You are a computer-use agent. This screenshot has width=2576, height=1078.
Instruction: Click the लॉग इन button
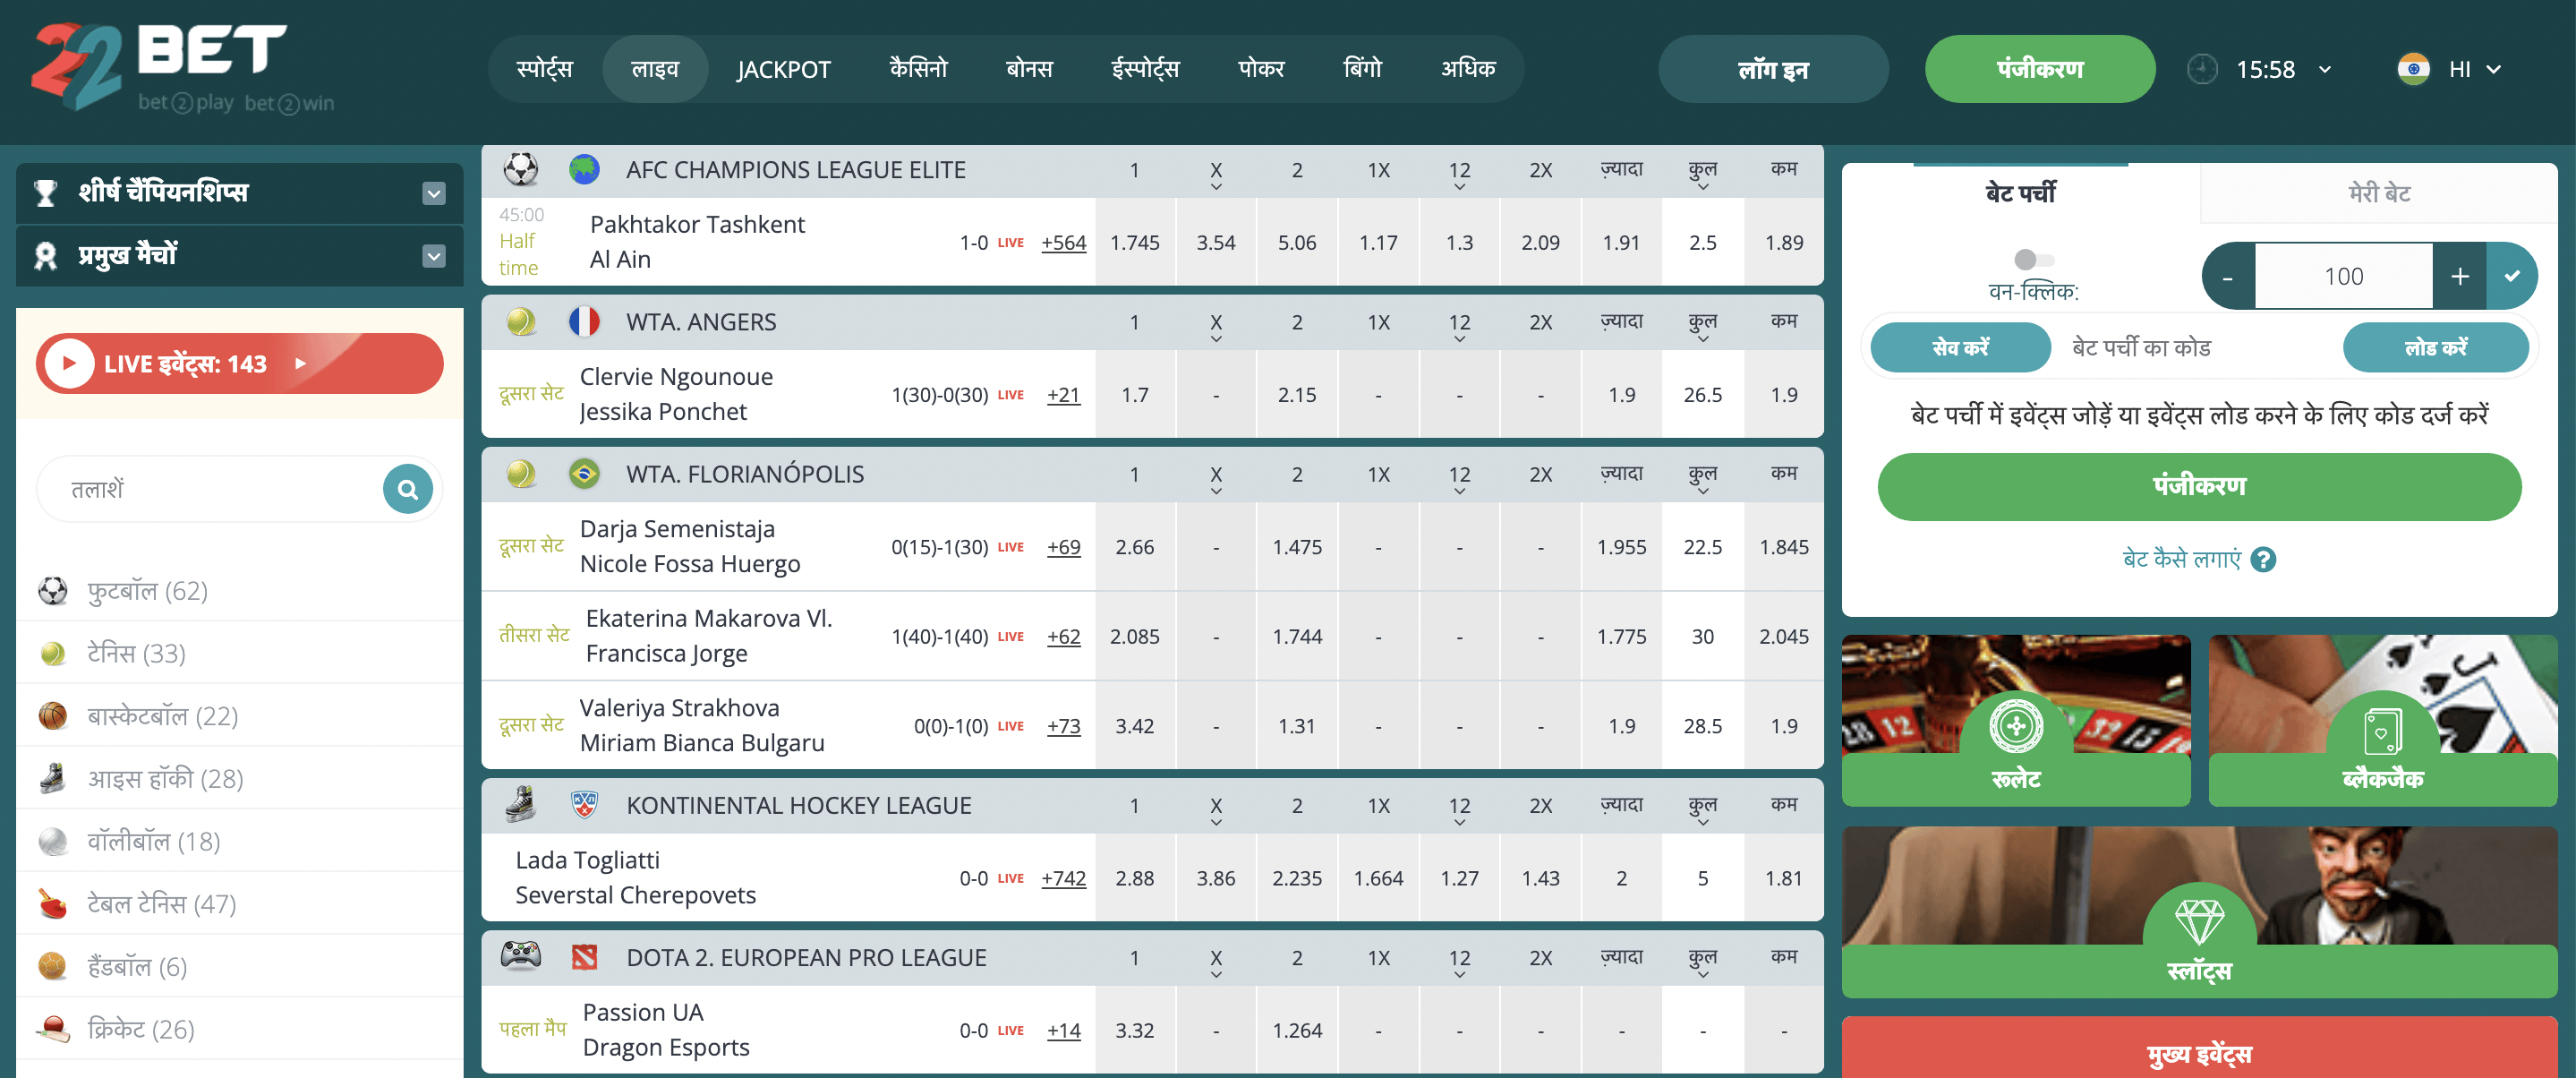1773,69
